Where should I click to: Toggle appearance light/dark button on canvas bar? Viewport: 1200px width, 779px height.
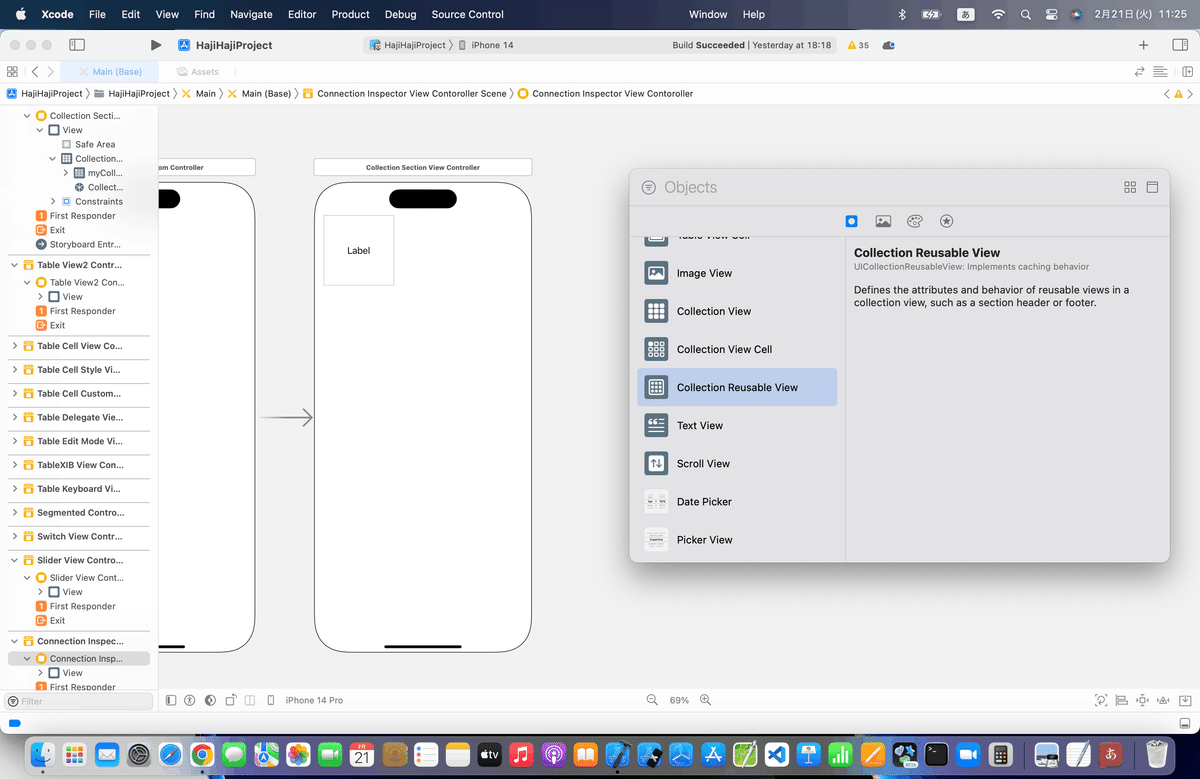[211, 700]
